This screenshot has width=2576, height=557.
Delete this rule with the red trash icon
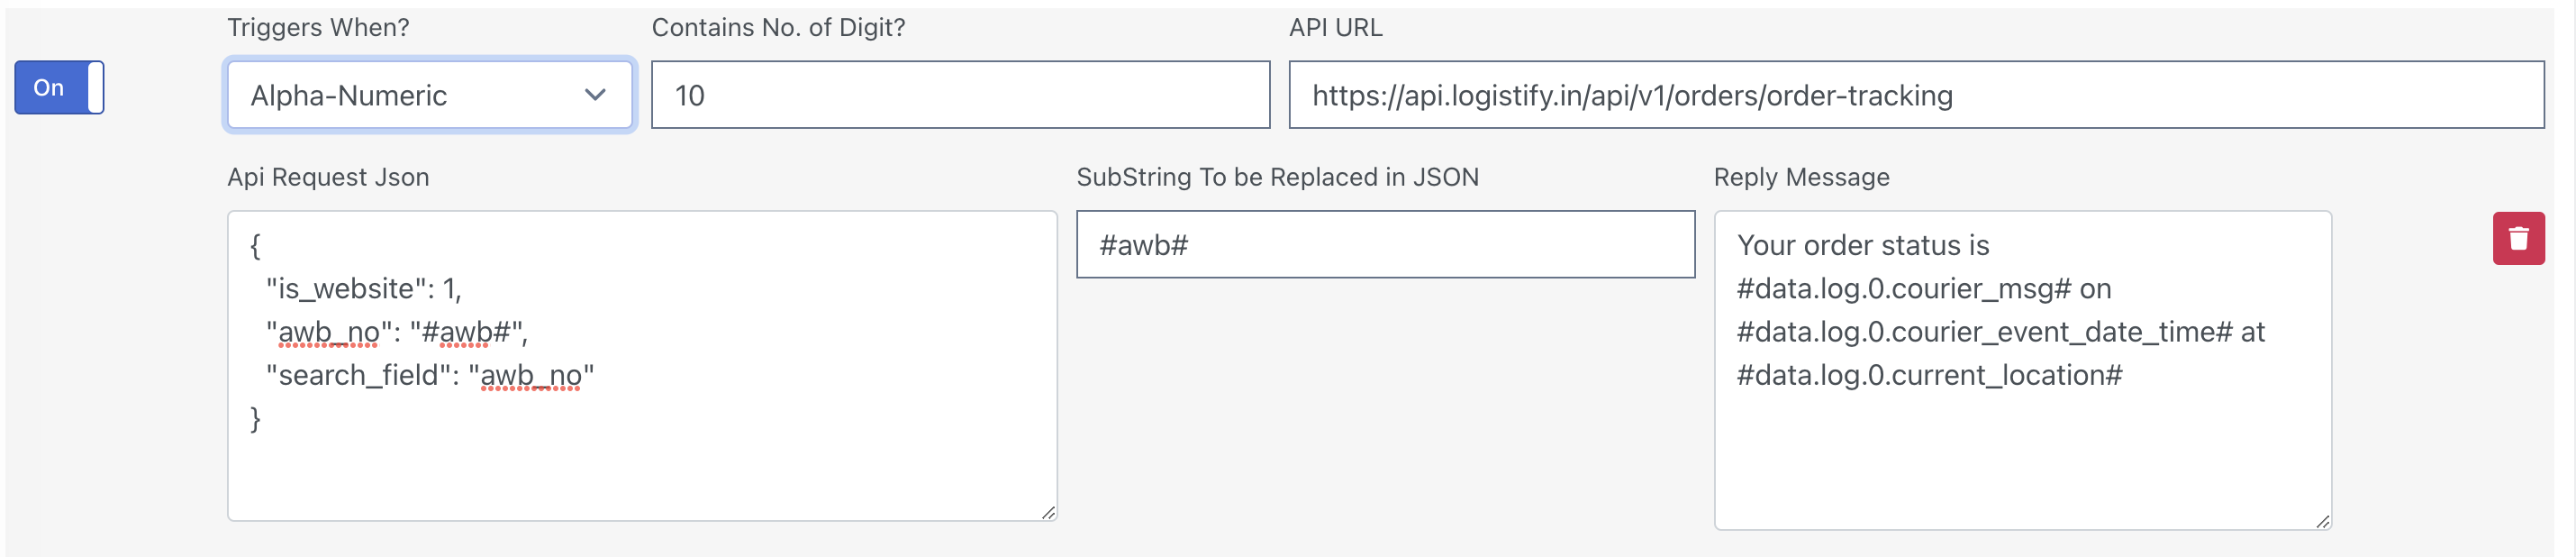tap(2518, 238)
